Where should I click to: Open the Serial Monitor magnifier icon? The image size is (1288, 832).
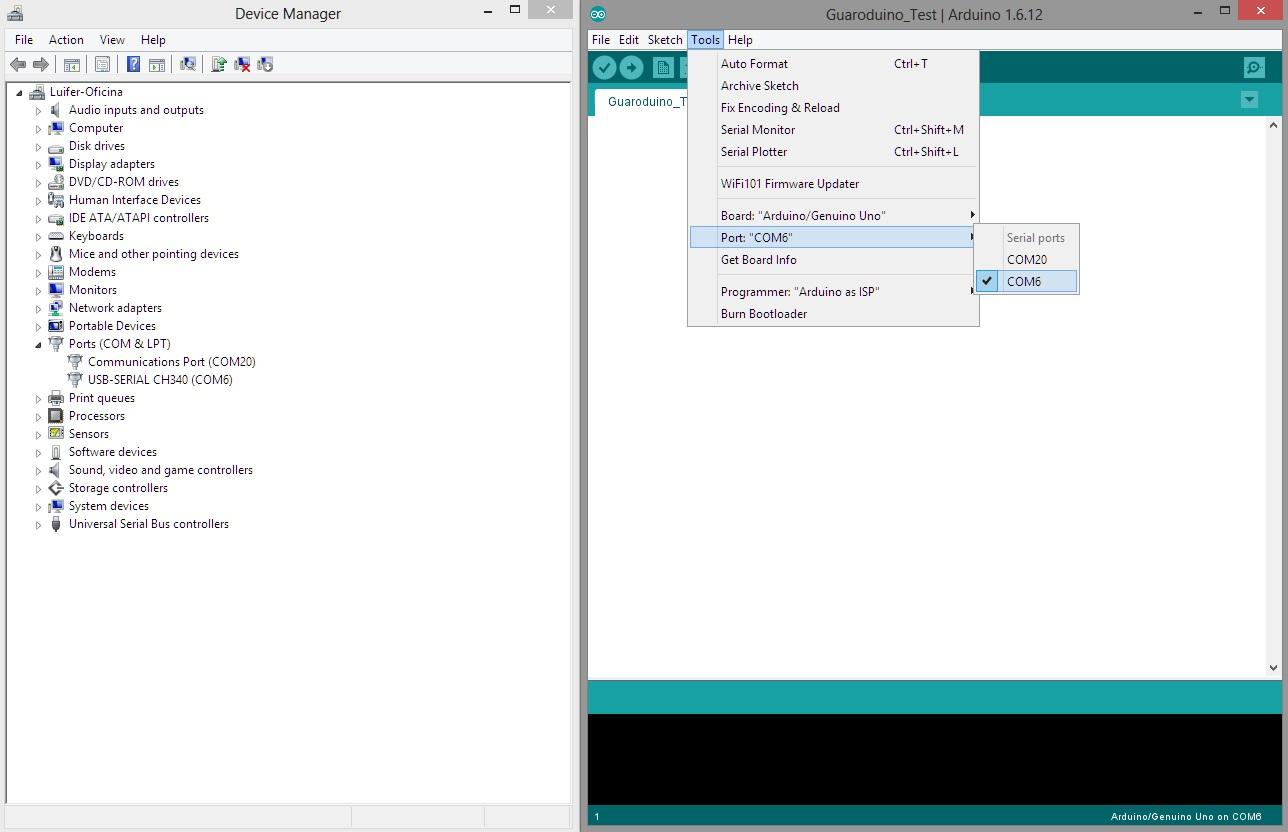click(x=1253, y=67)
